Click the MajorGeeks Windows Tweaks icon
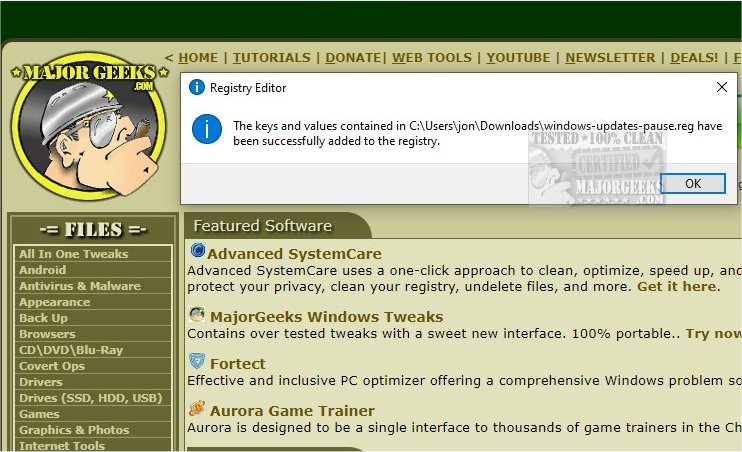This screenshot has height=452, width=742. point(197,314)
